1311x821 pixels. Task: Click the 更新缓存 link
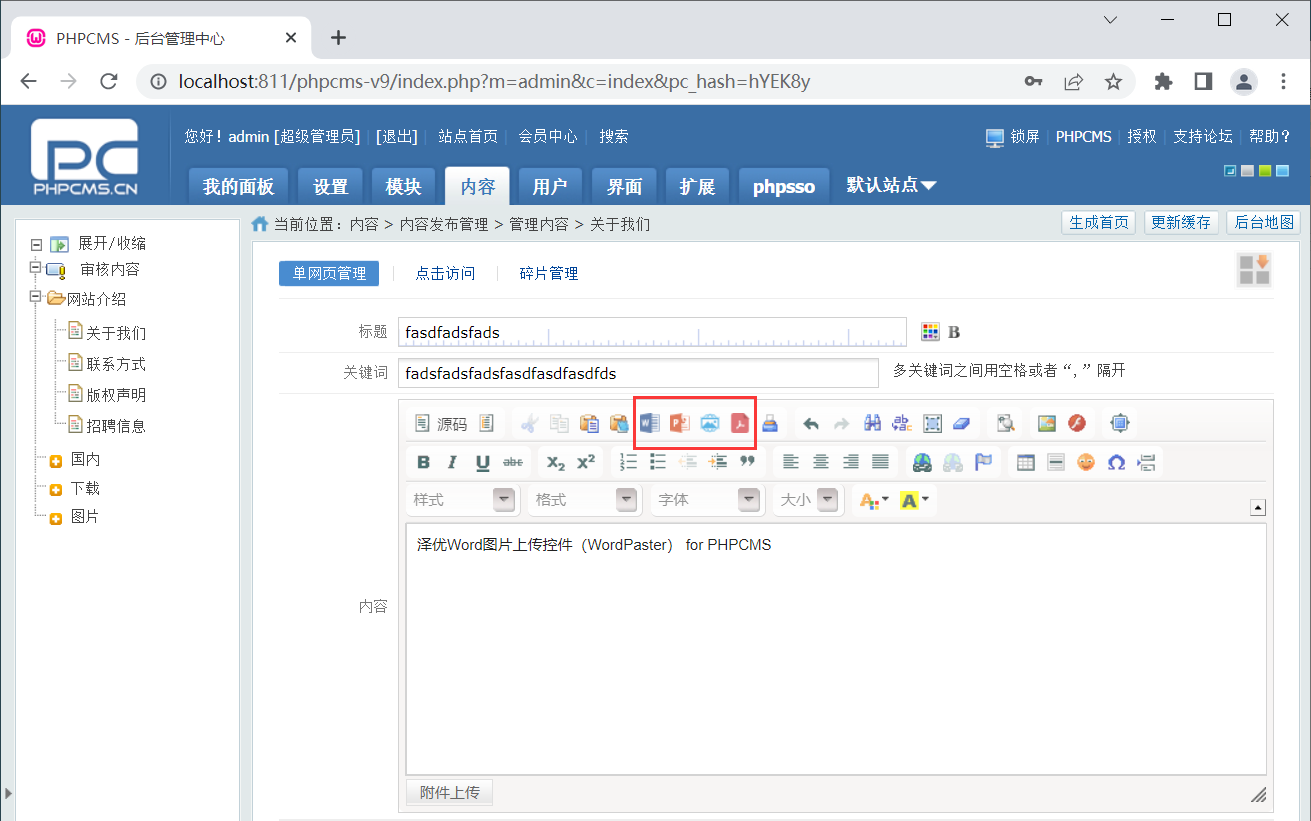(x=1181, y=223)
